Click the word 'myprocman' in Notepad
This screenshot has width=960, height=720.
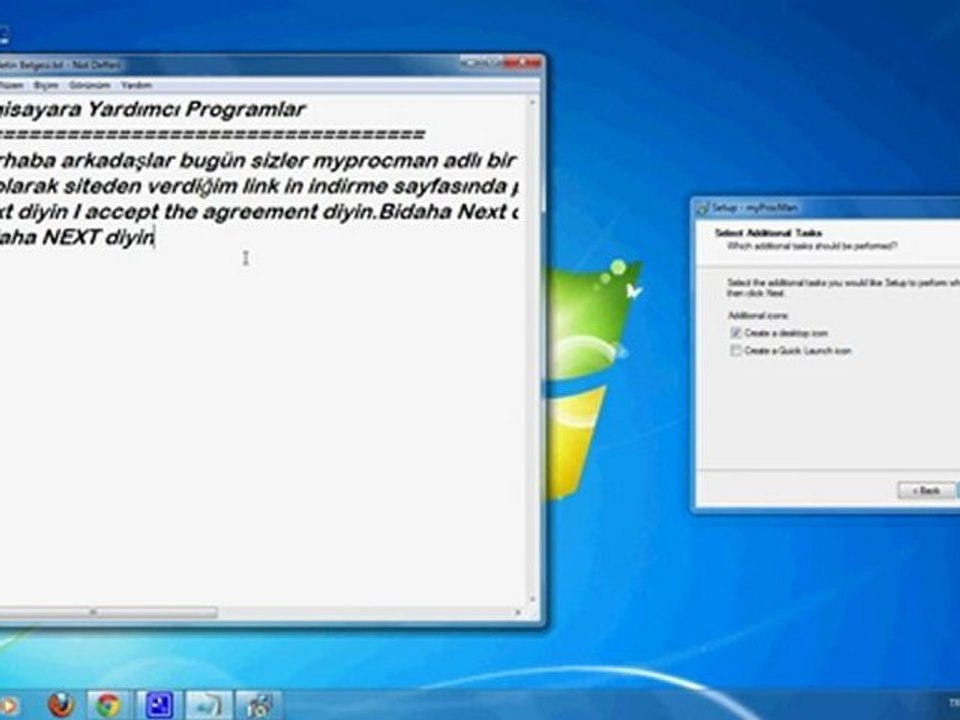pos(374,160)
